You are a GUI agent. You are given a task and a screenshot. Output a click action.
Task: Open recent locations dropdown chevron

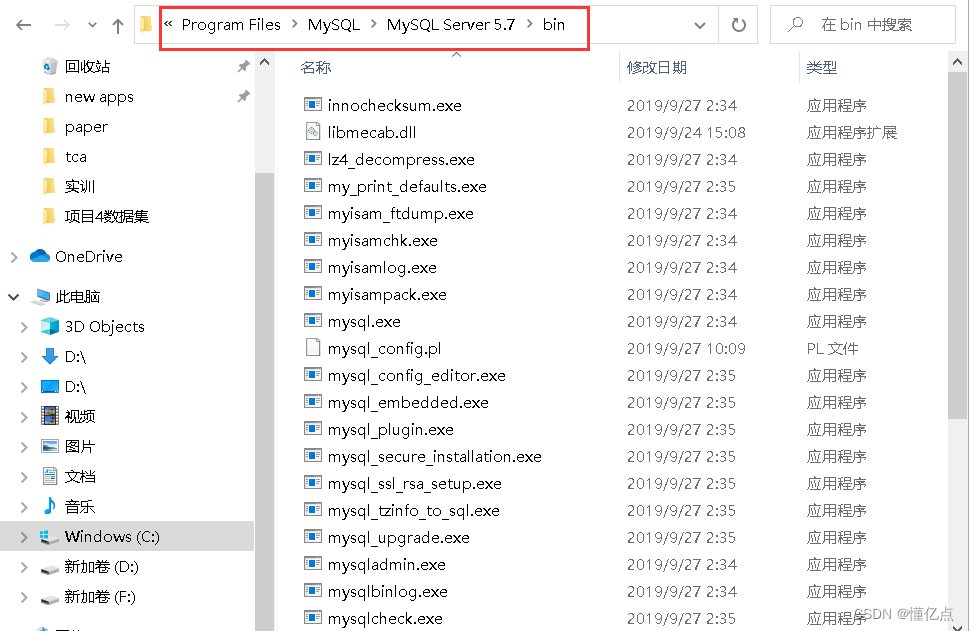tap(92, 25)
